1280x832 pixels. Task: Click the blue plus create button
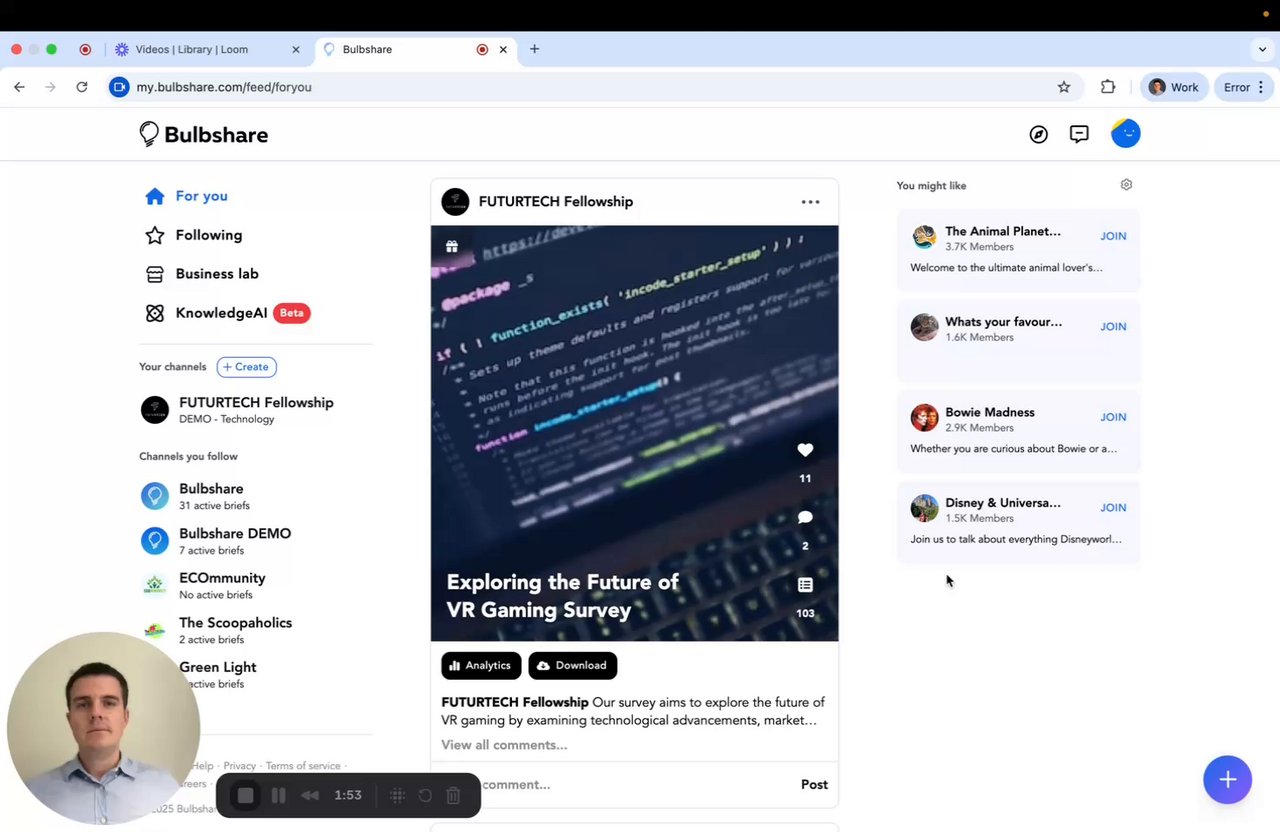1228,780
